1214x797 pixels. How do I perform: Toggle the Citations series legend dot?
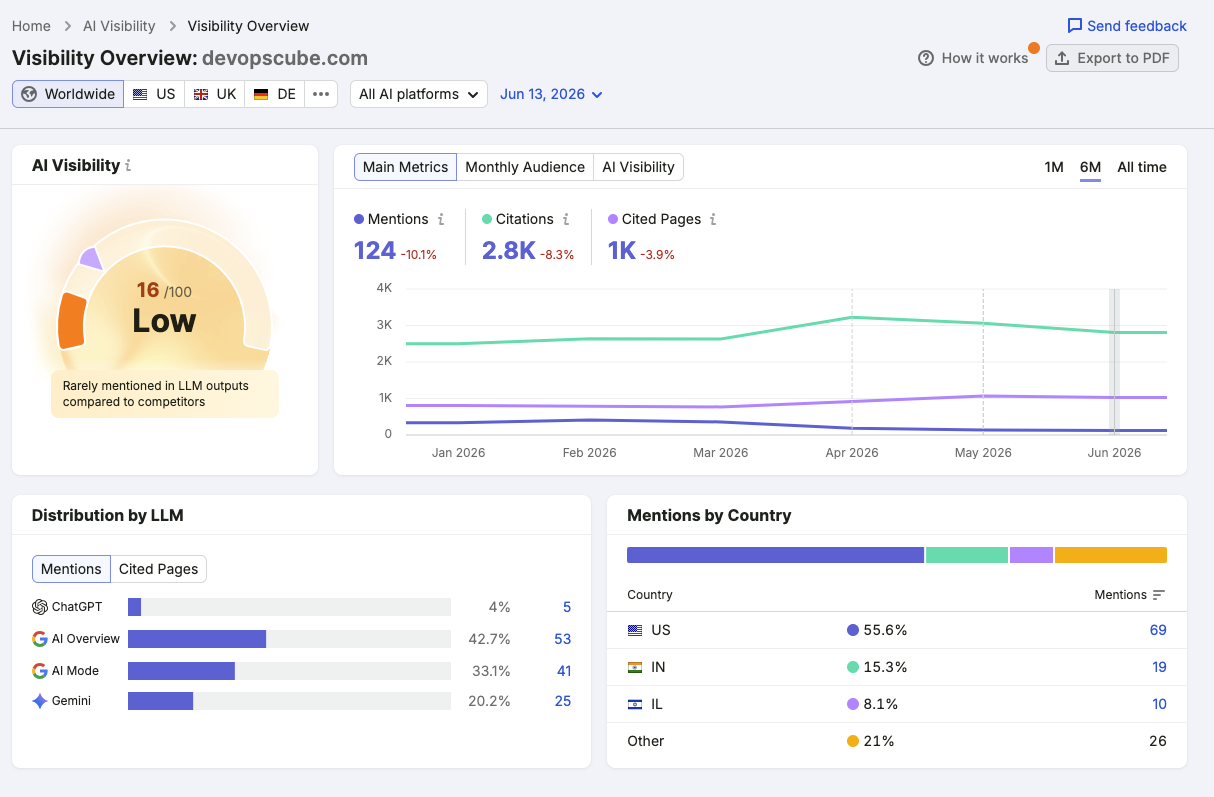pos(487,219)
